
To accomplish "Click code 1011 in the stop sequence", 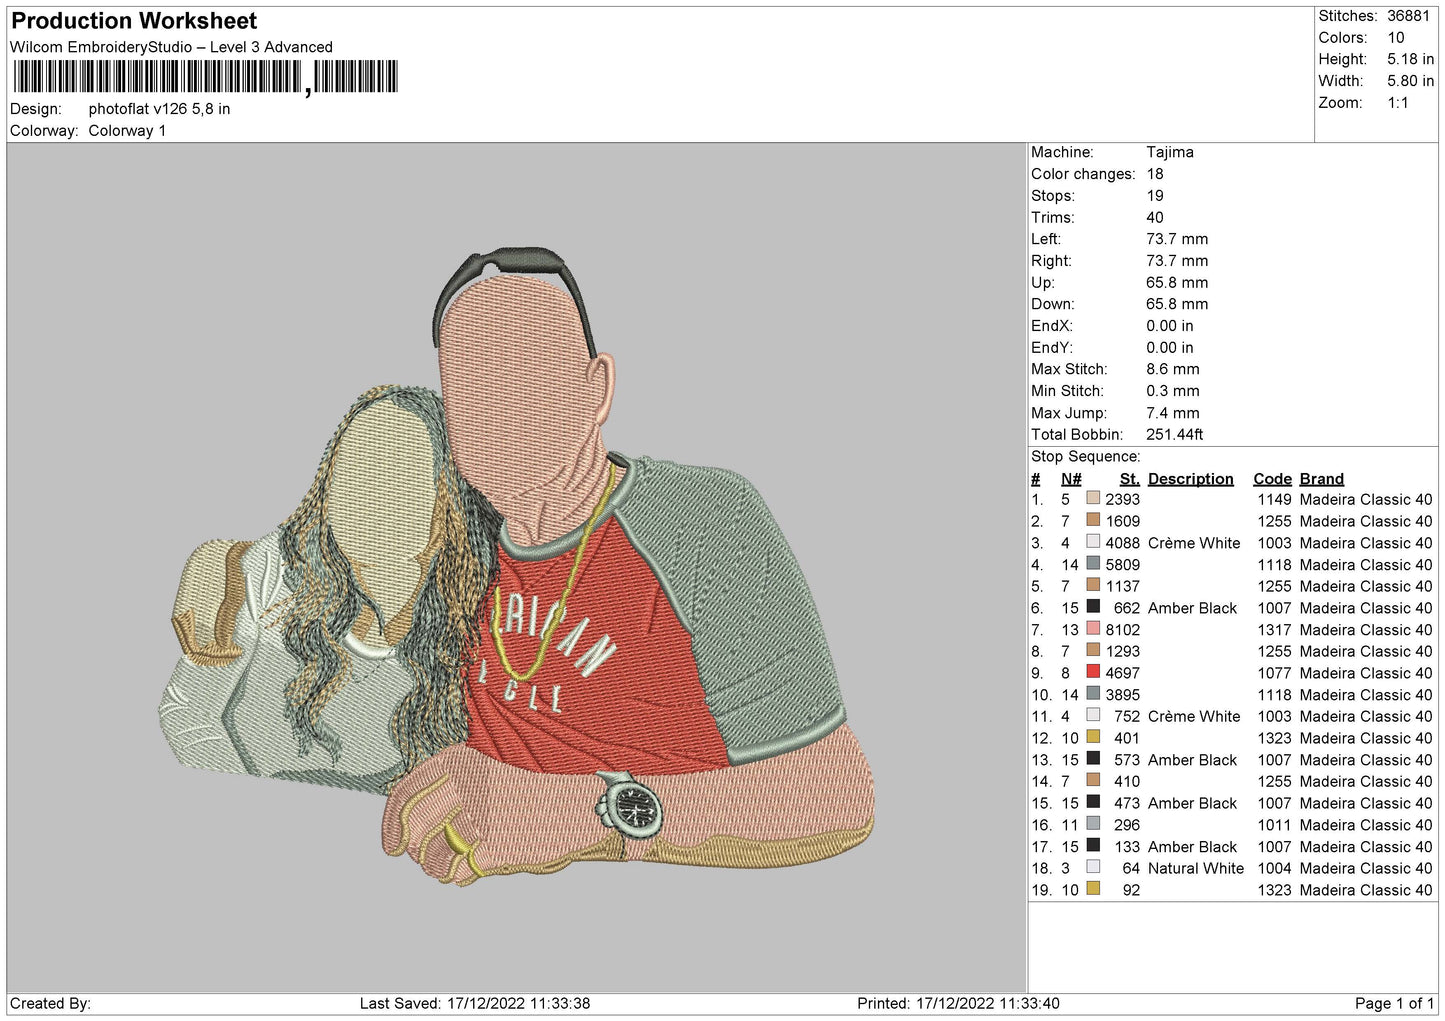I will [x=1274, y=825].
